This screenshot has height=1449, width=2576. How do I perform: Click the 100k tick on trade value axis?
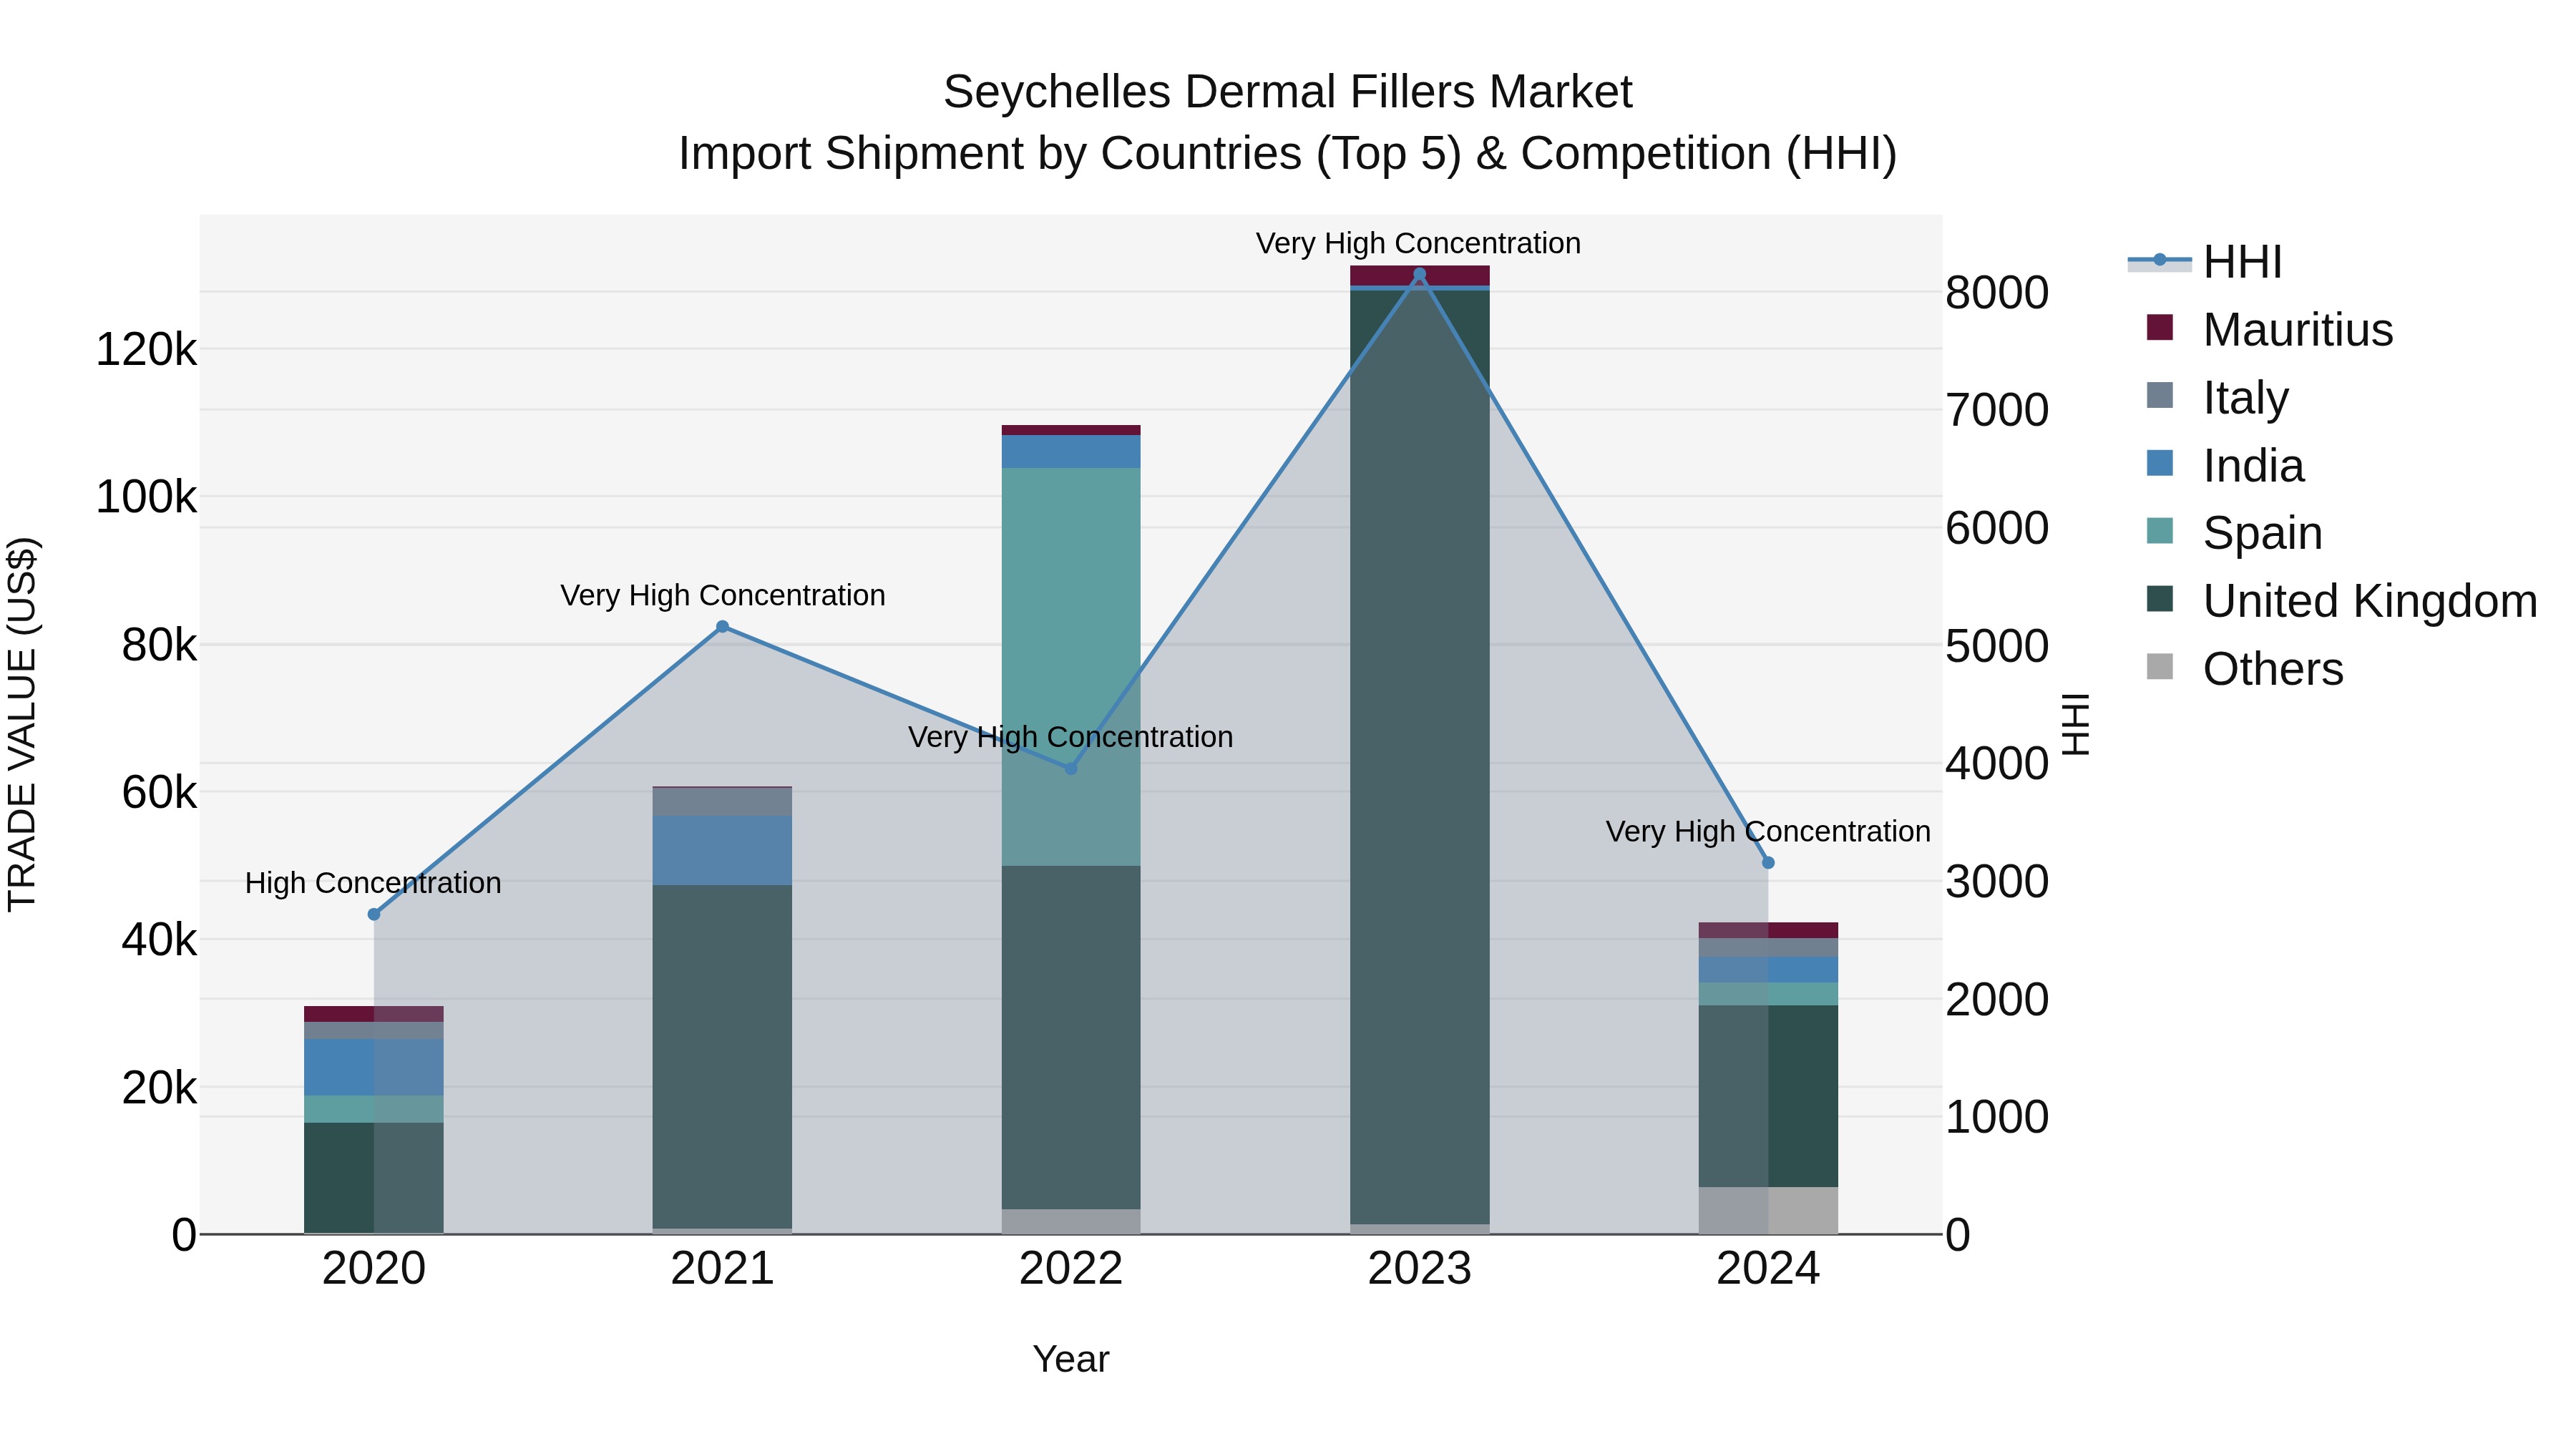(x=146, y=497)
